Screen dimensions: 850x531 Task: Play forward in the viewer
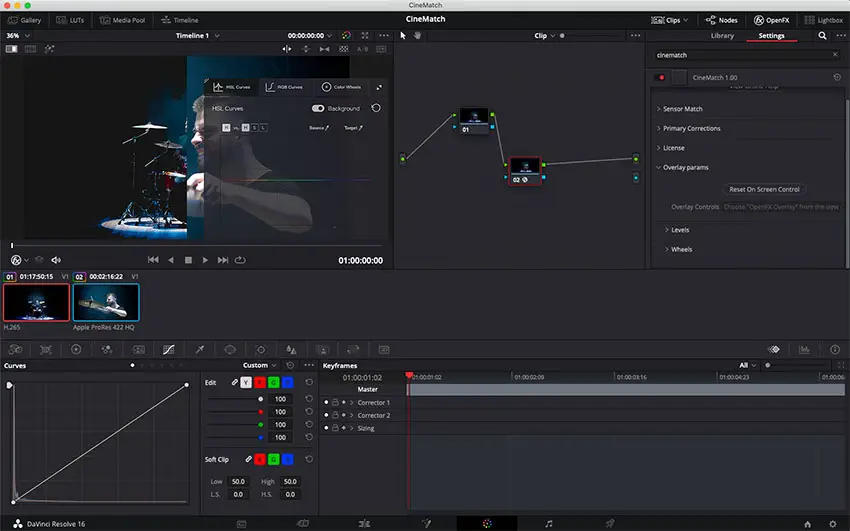tap(205, 260)
